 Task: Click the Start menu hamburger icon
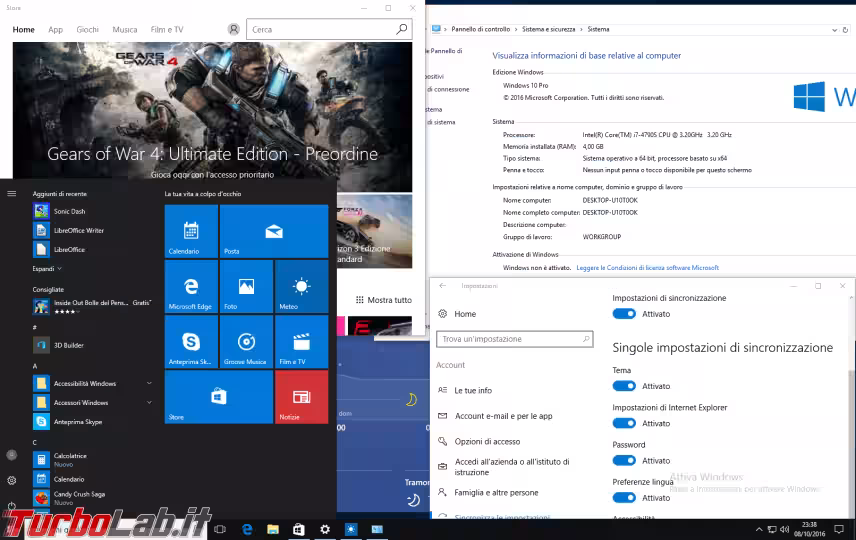[x=11, y=194]
